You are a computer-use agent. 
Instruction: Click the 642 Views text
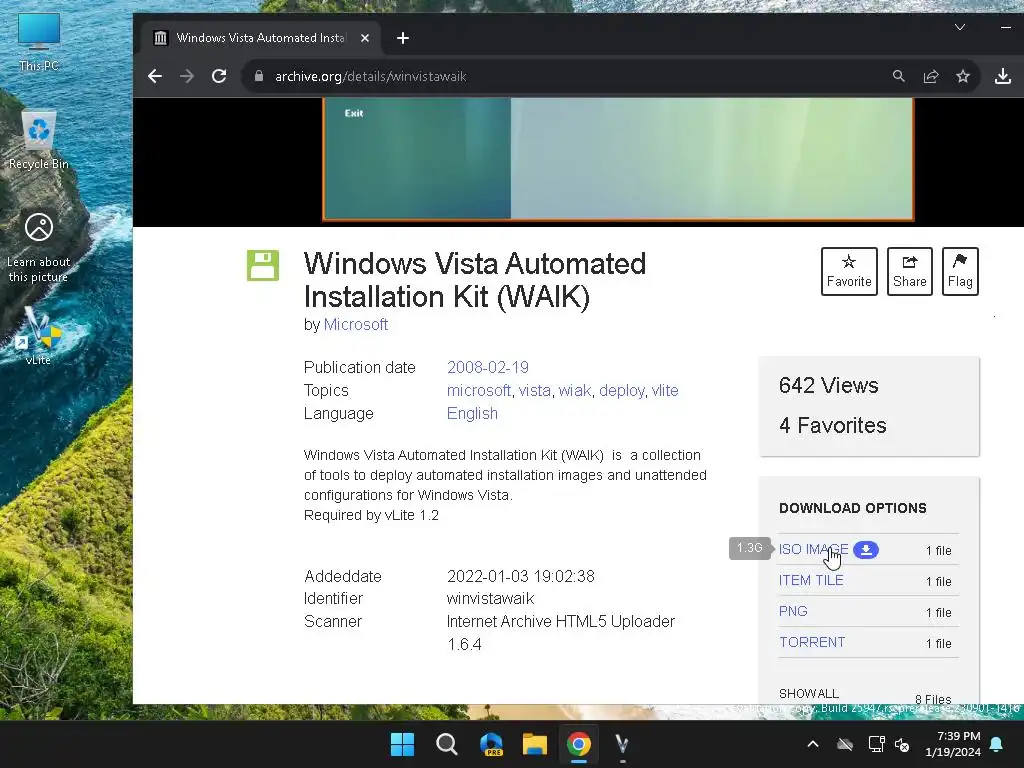(829, 385)
